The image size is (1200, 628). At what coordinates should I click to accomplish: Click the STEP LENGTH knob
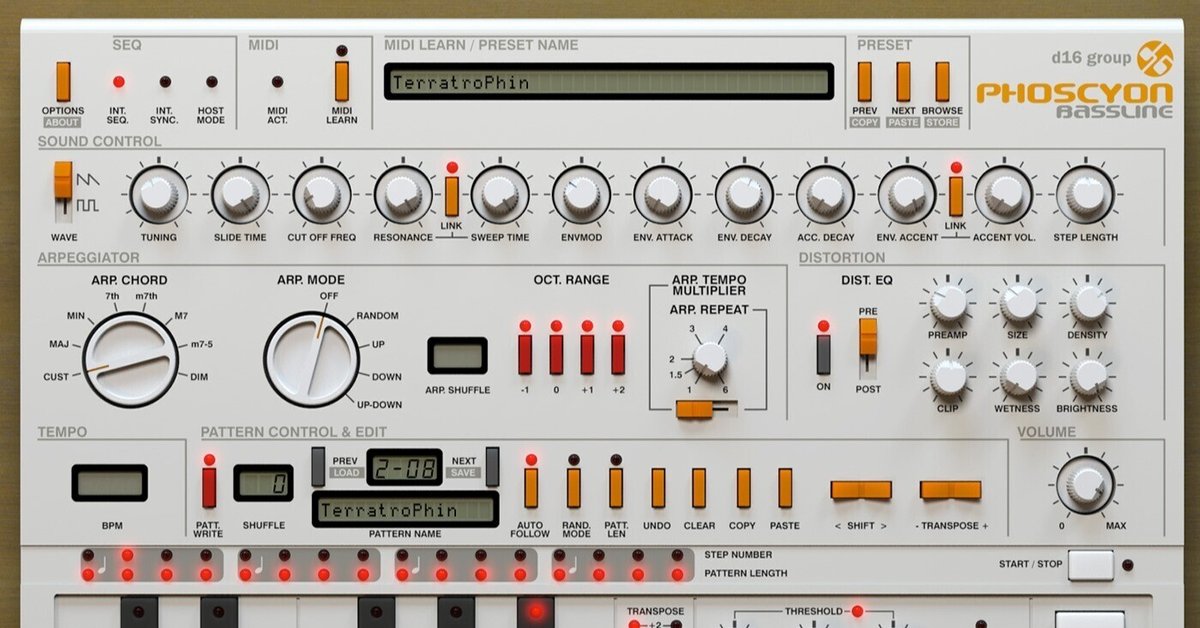click(1086, 194)
